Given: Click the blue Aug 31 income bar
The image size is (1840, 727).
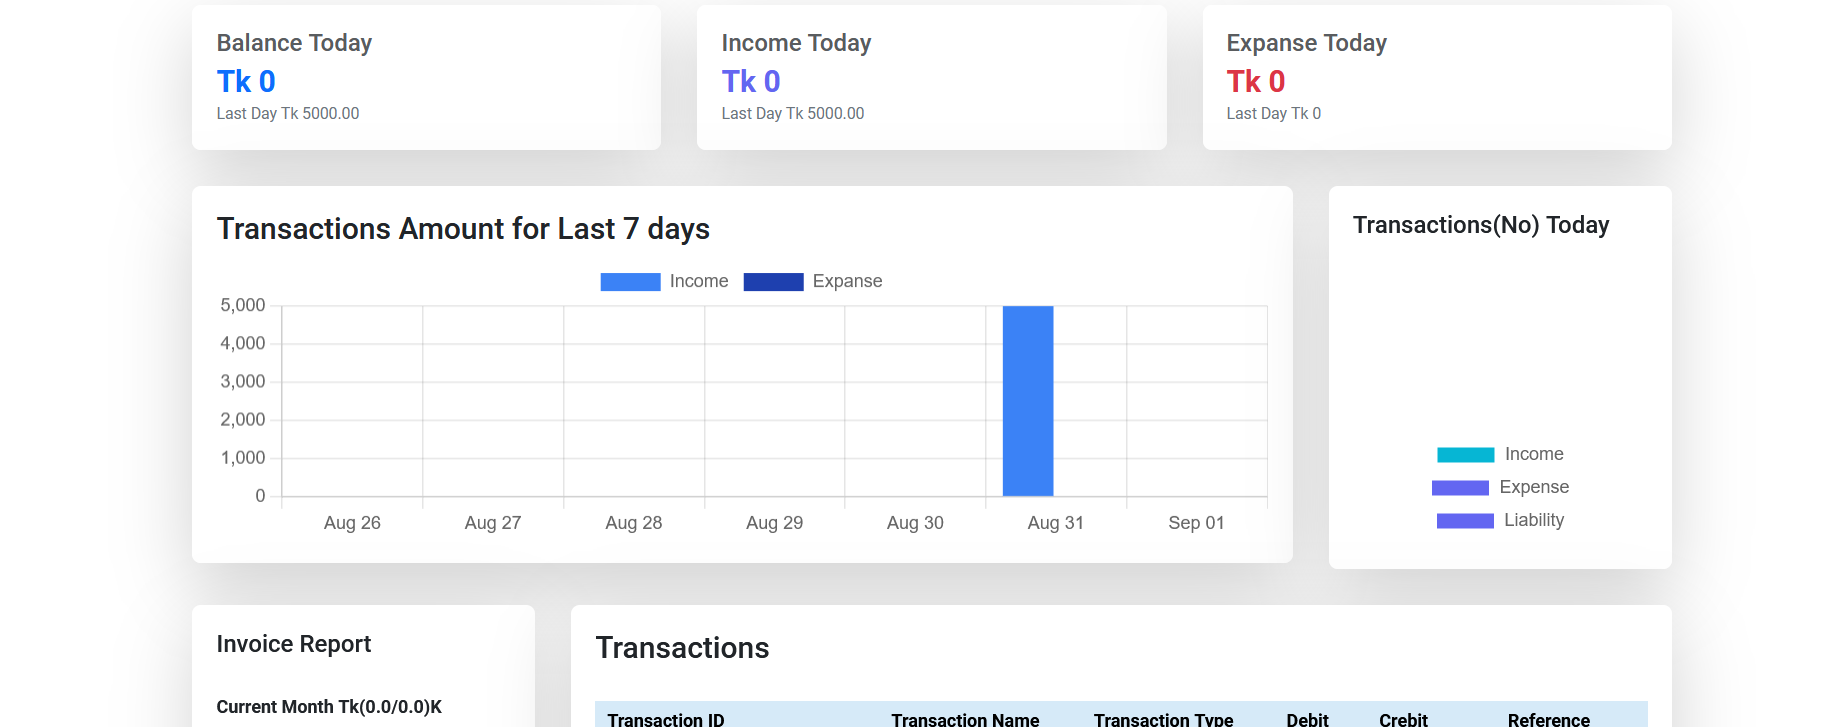Looking at the screenshot, I should click(1028, 400).
